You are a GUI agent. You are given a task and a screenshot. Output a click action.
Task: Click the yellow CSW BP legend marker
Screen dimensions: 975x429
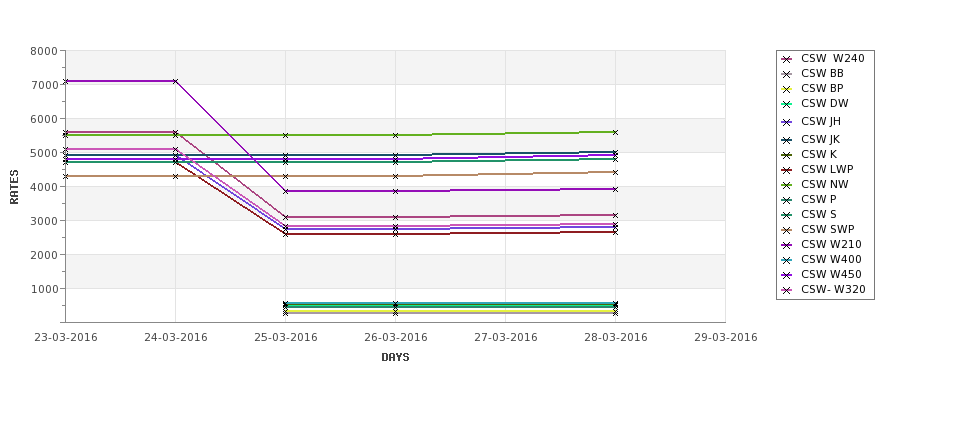[x=787, y=89]
